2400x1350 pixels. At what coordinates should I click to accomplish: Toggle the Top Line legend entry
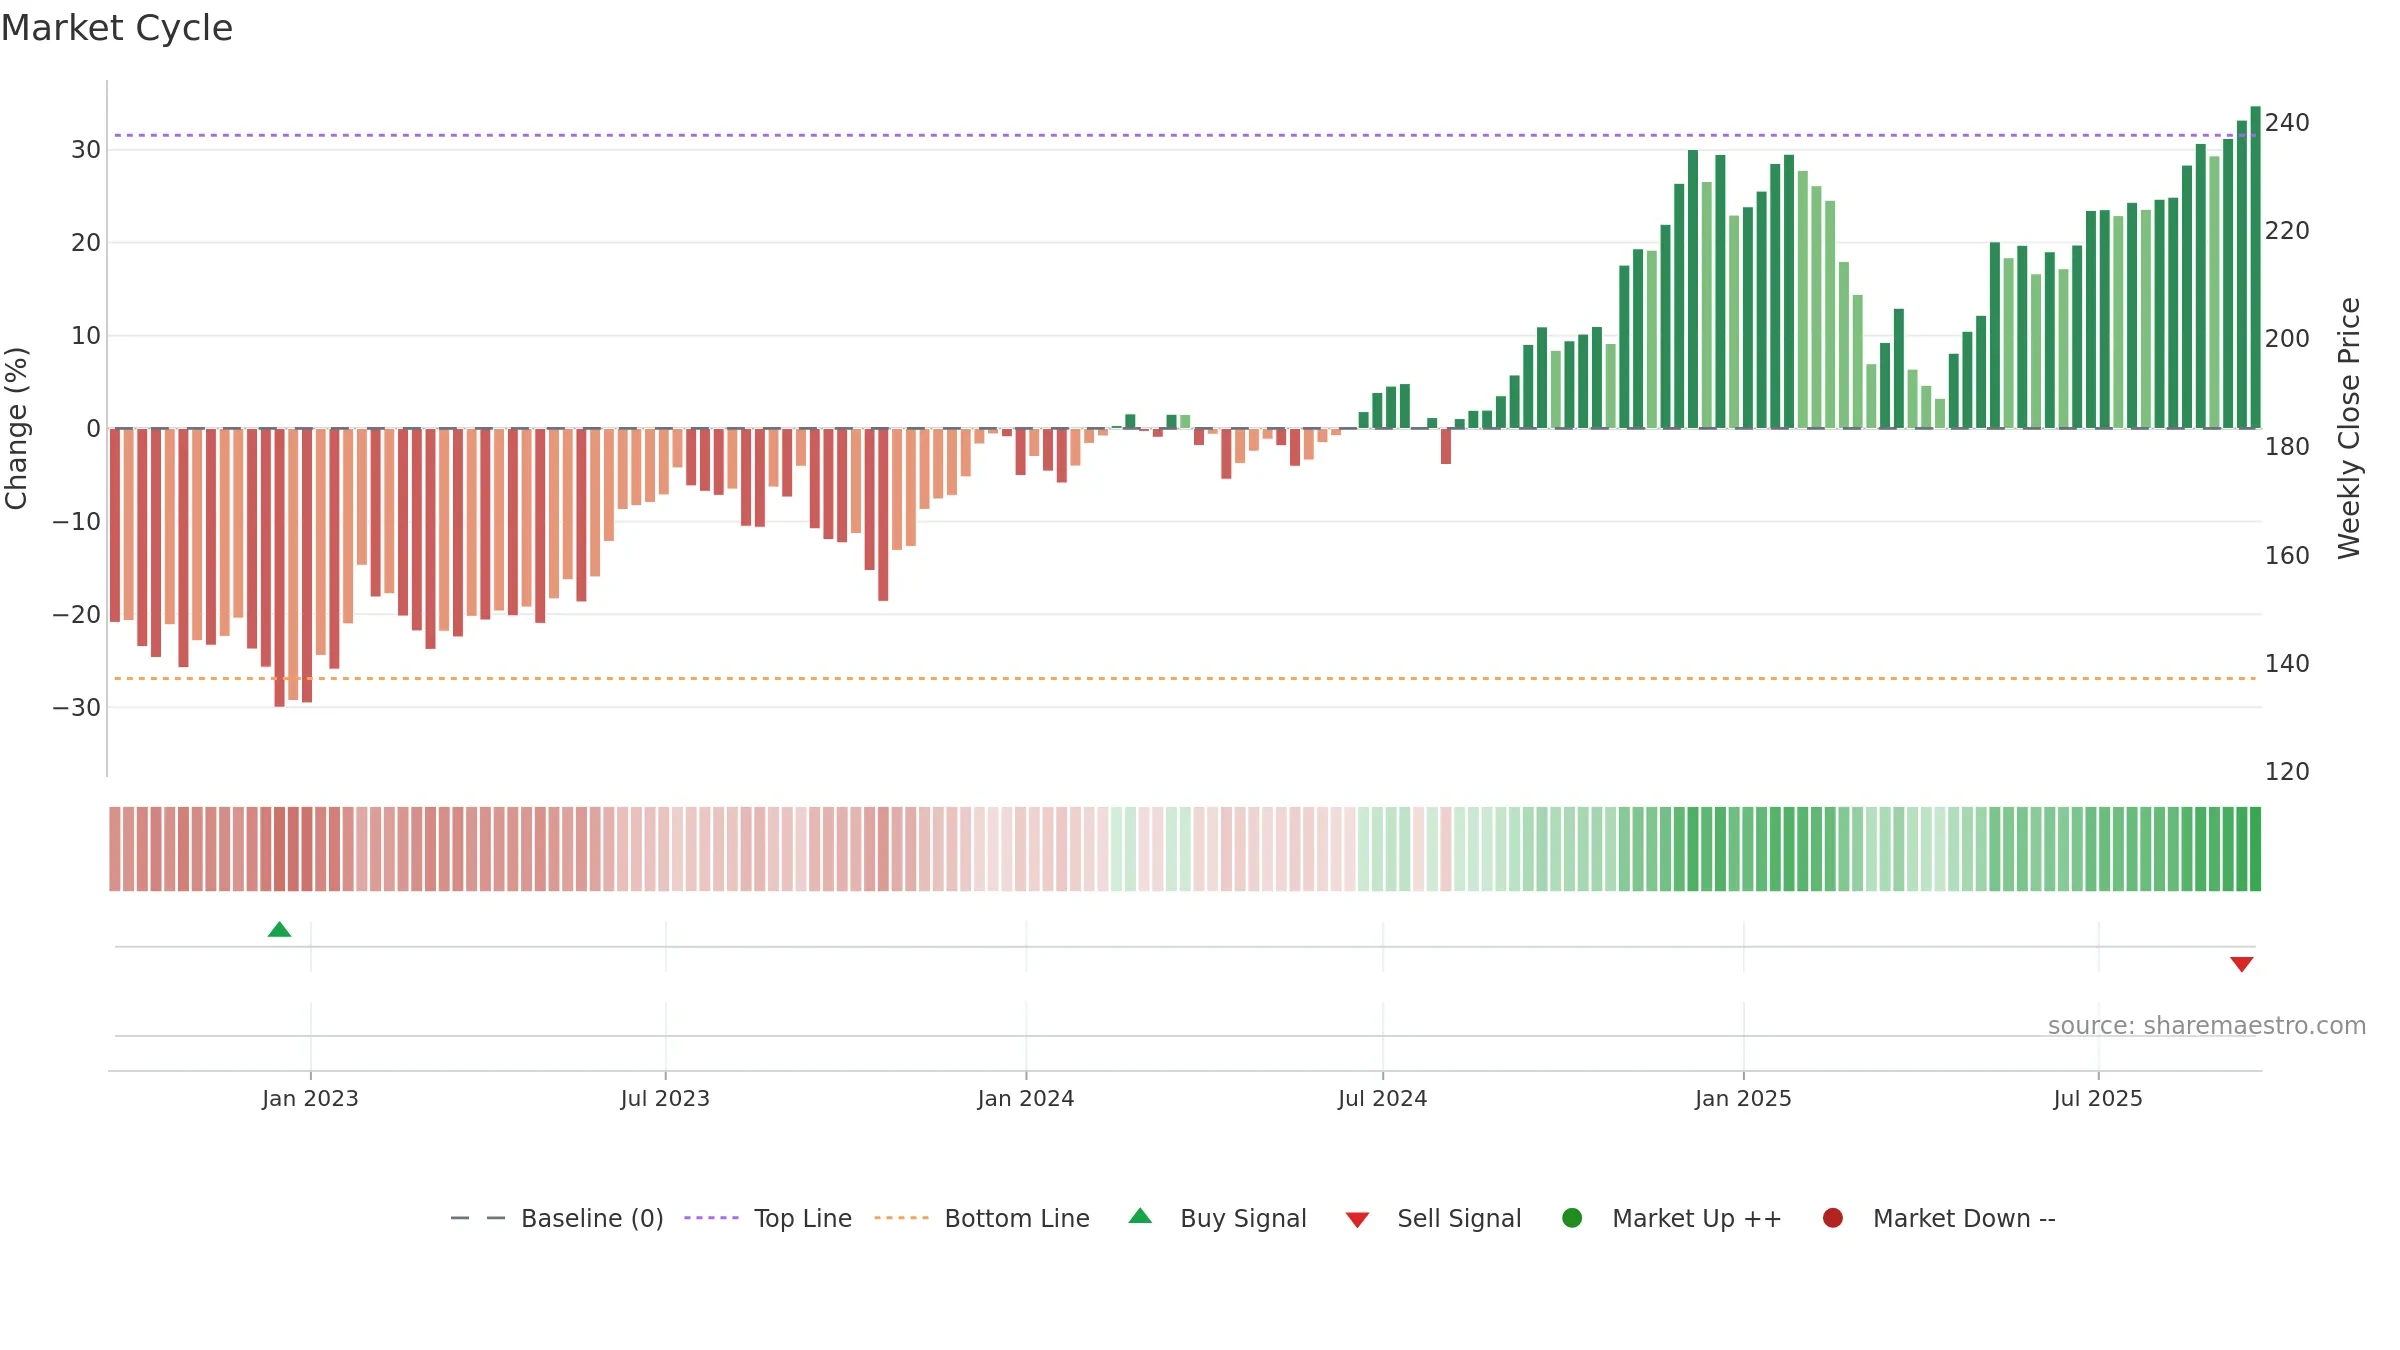tap(768, 1218)
